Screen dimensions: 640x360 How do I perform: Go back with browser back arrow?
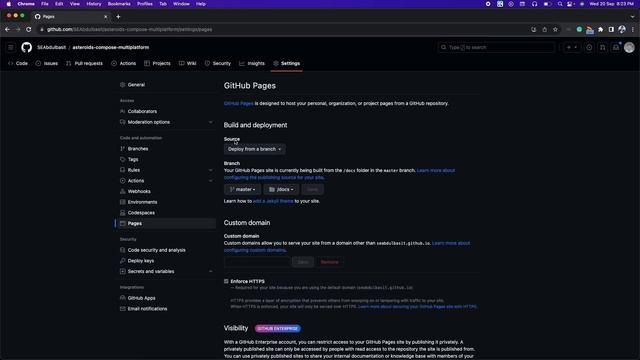7,29
